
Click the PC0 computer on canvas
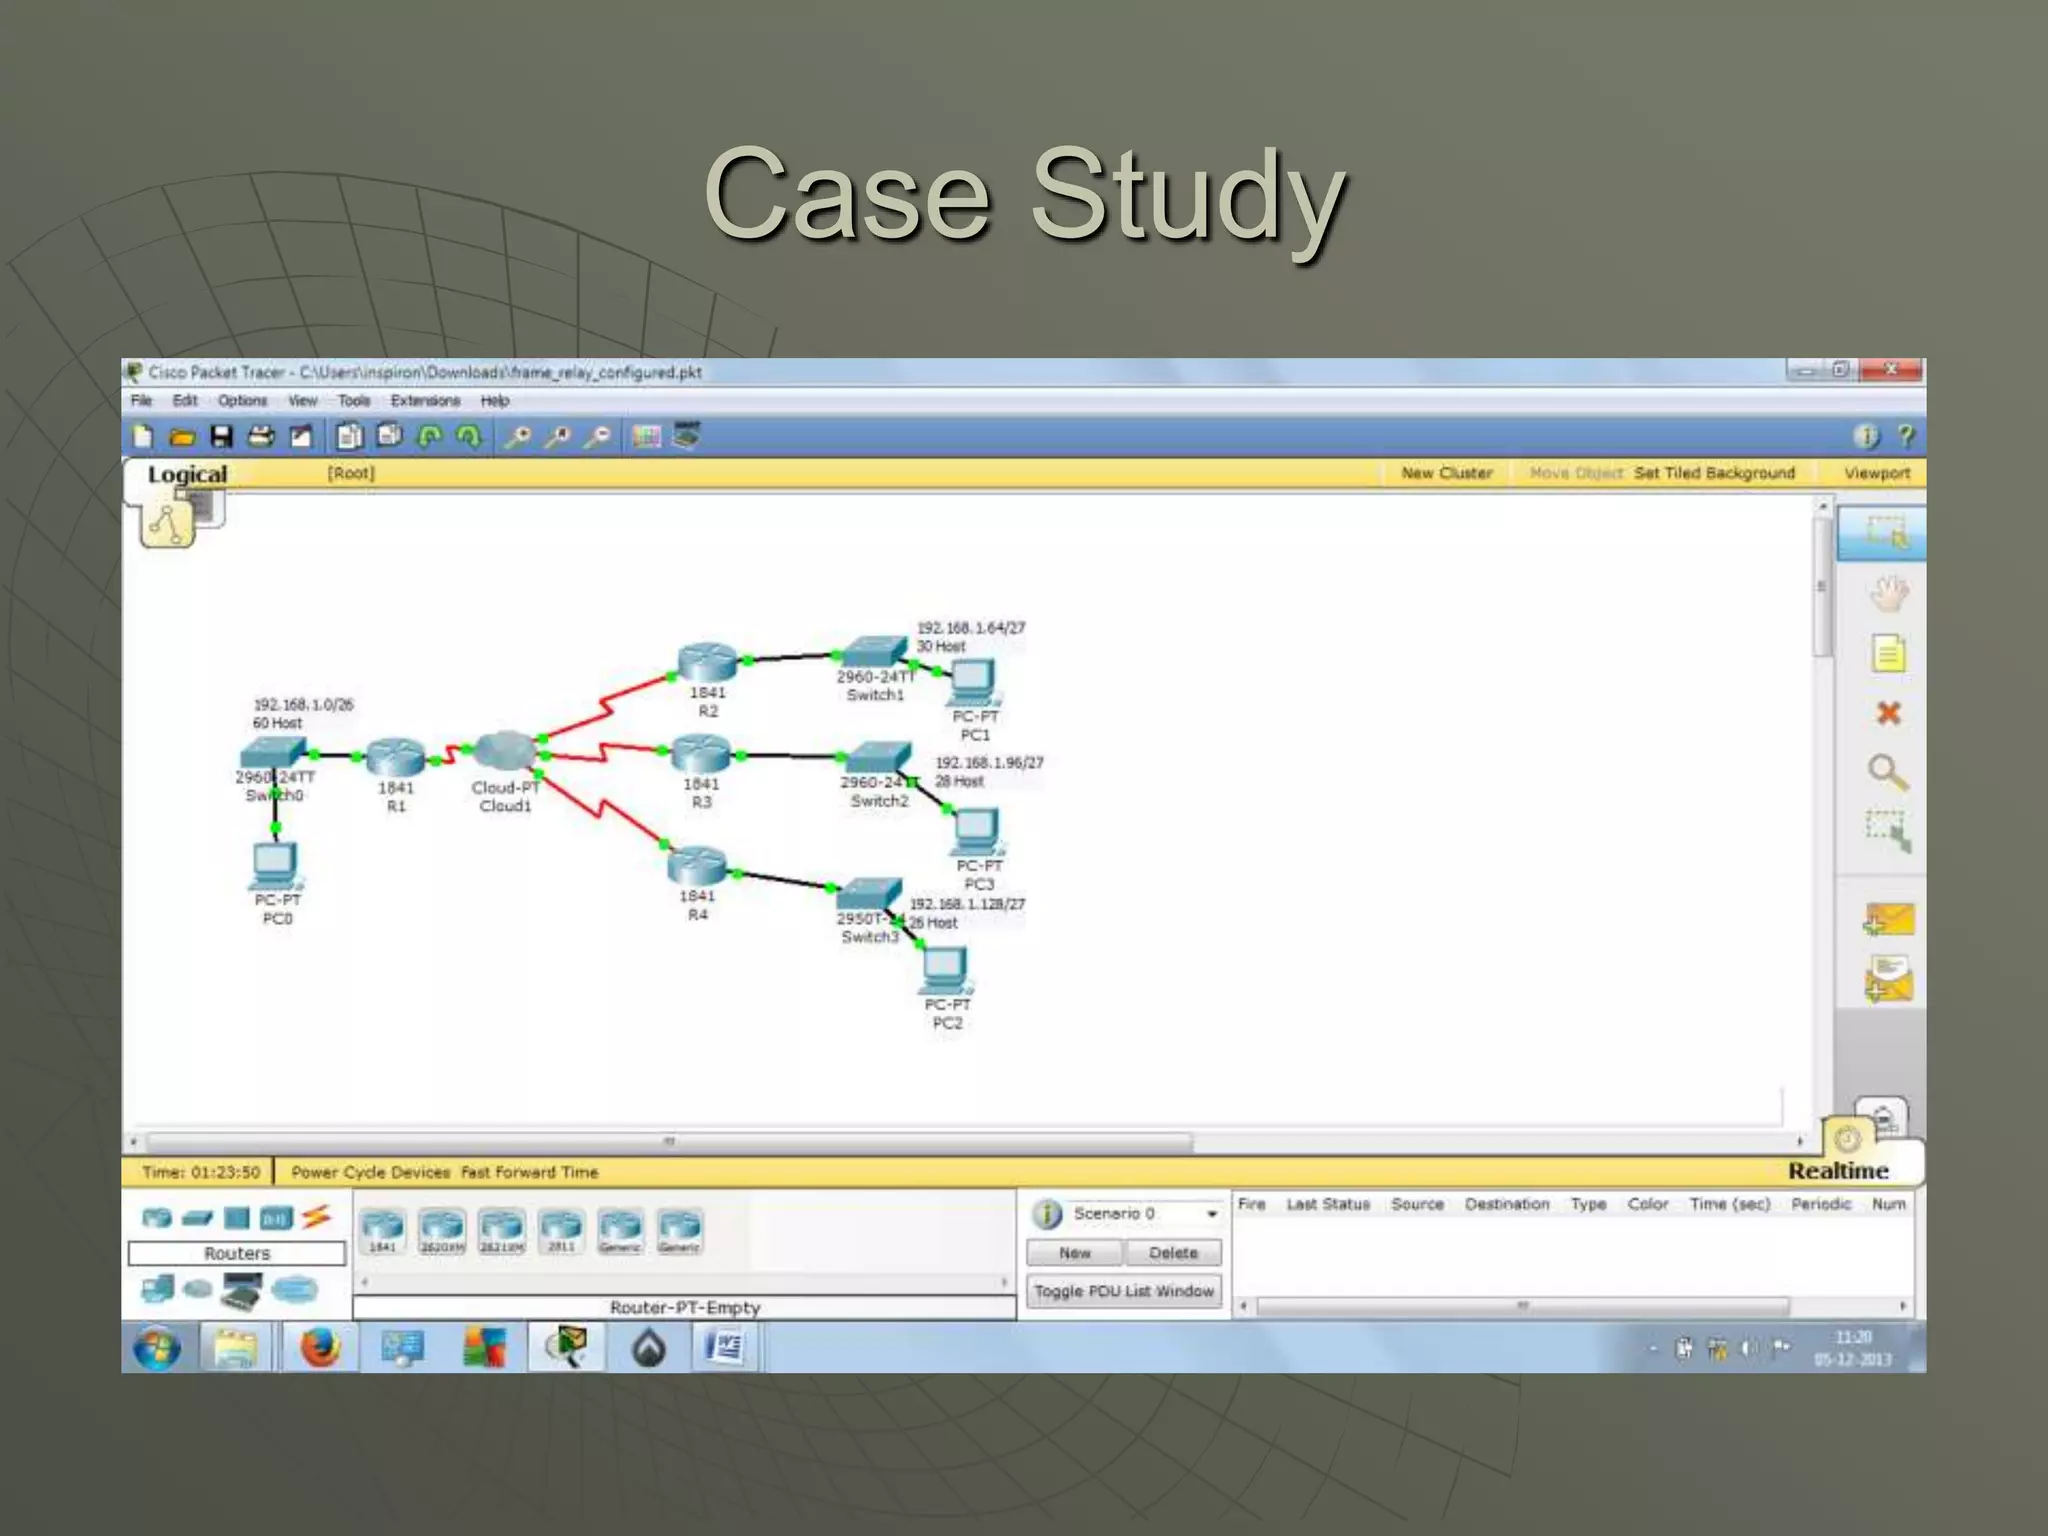click(x=275, y=866)
